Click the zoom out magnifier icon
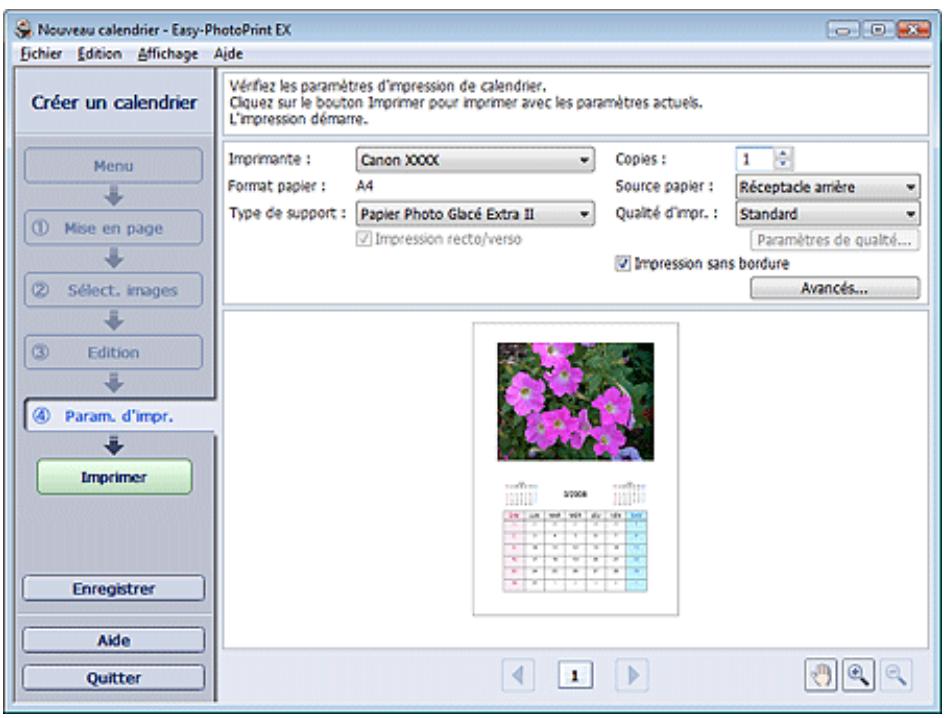 click(896, 675)
